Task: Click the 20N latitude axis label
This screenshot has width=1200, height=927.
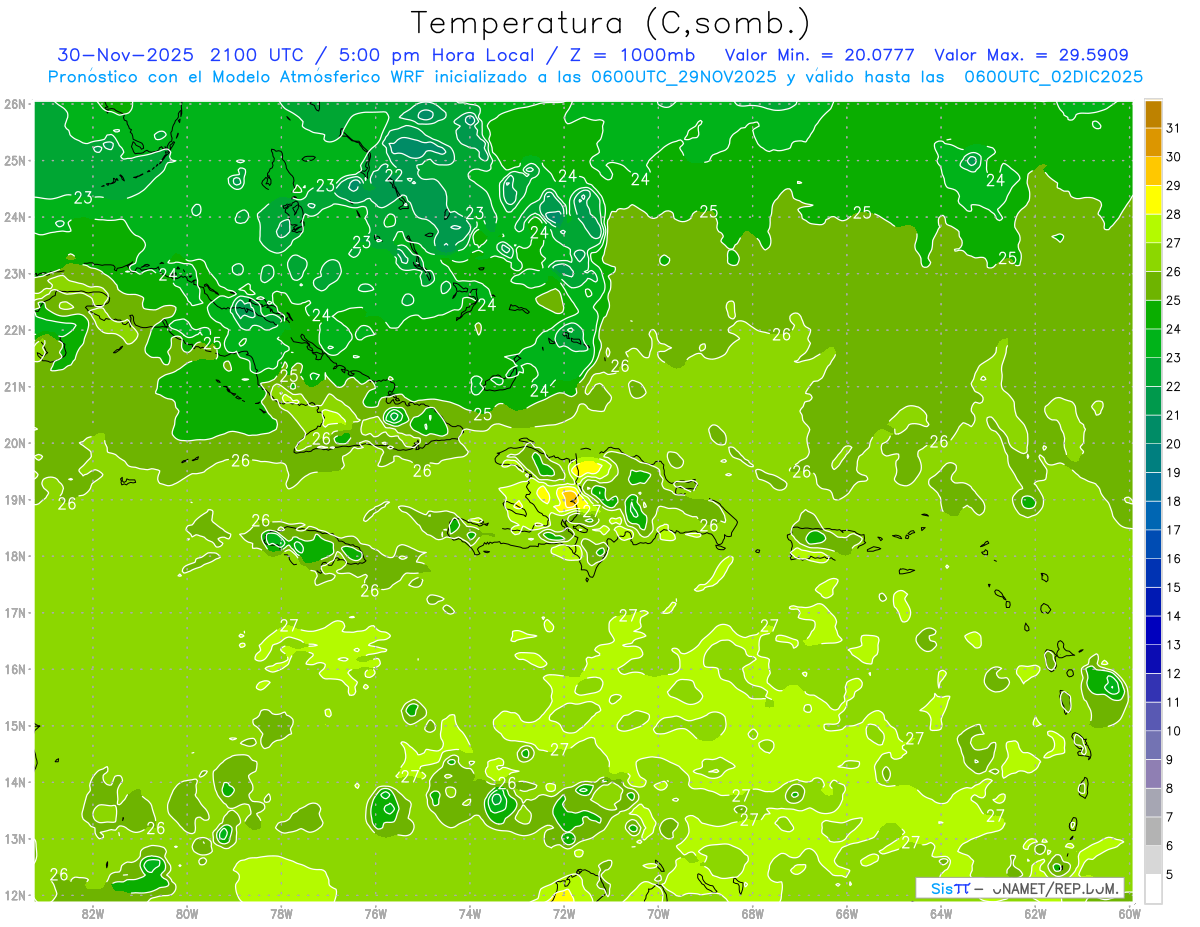Action: point(15,443)
